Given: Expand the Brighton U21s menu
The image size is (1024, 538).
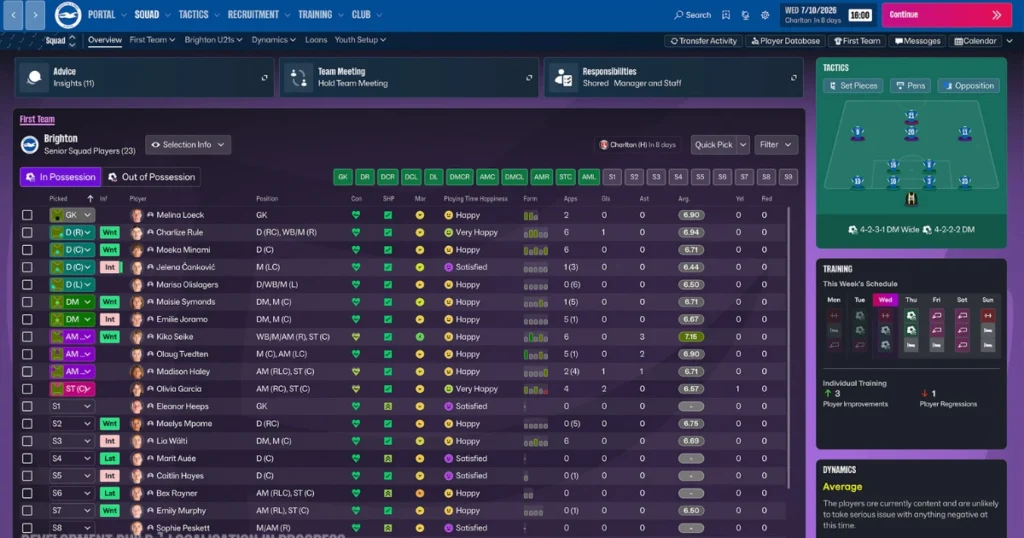Looking at the screenshot, I should click(213, 40).
